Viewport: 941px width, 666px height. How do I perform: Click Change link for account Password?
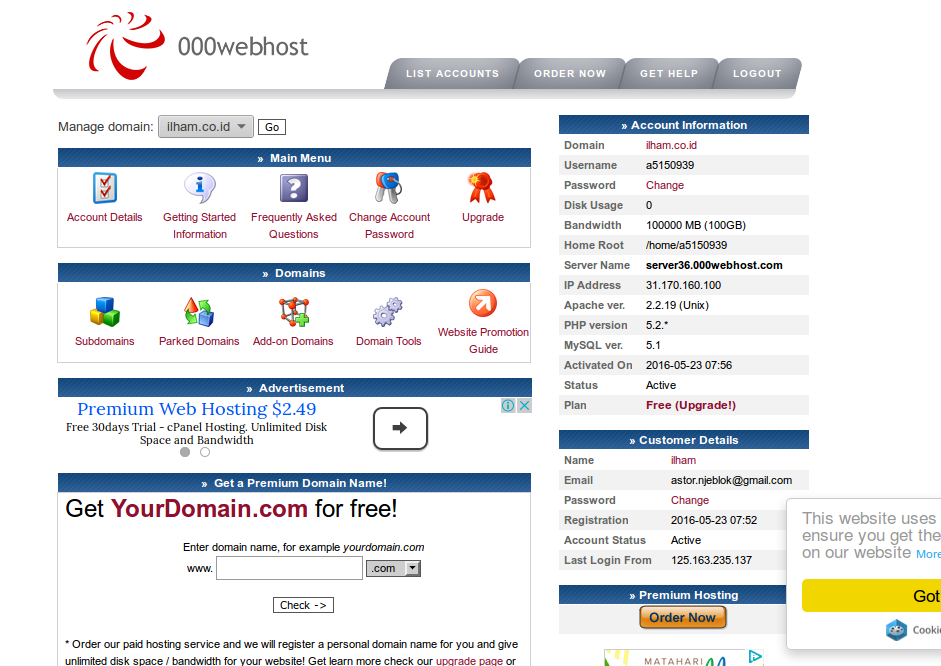tap(665, 185)
